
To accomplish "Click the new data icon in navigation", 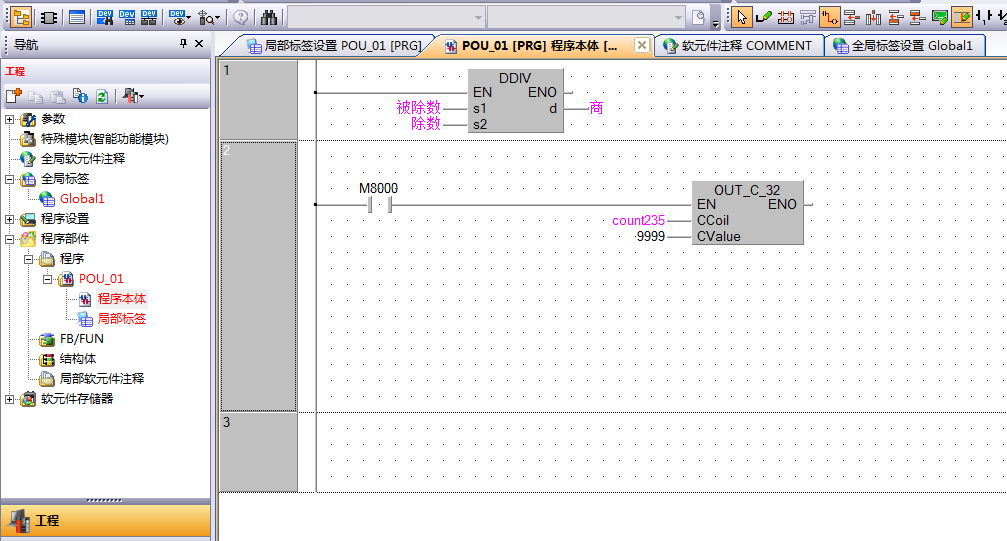I will click(13, 96).
